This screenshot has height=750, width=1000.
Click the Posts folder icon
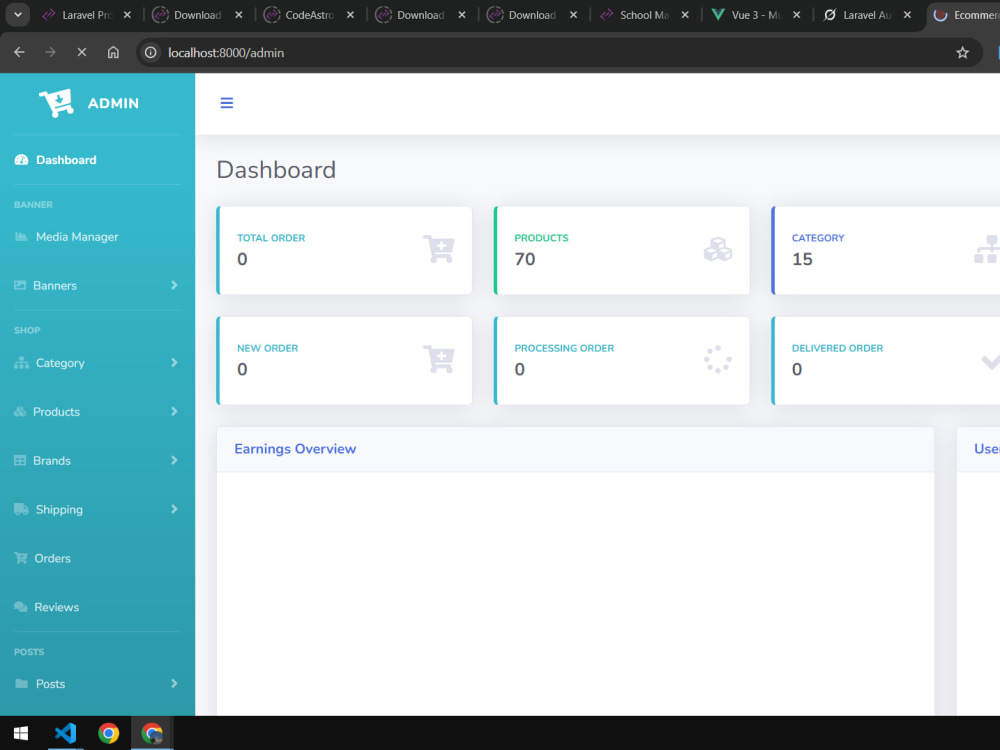click(21, 683)
